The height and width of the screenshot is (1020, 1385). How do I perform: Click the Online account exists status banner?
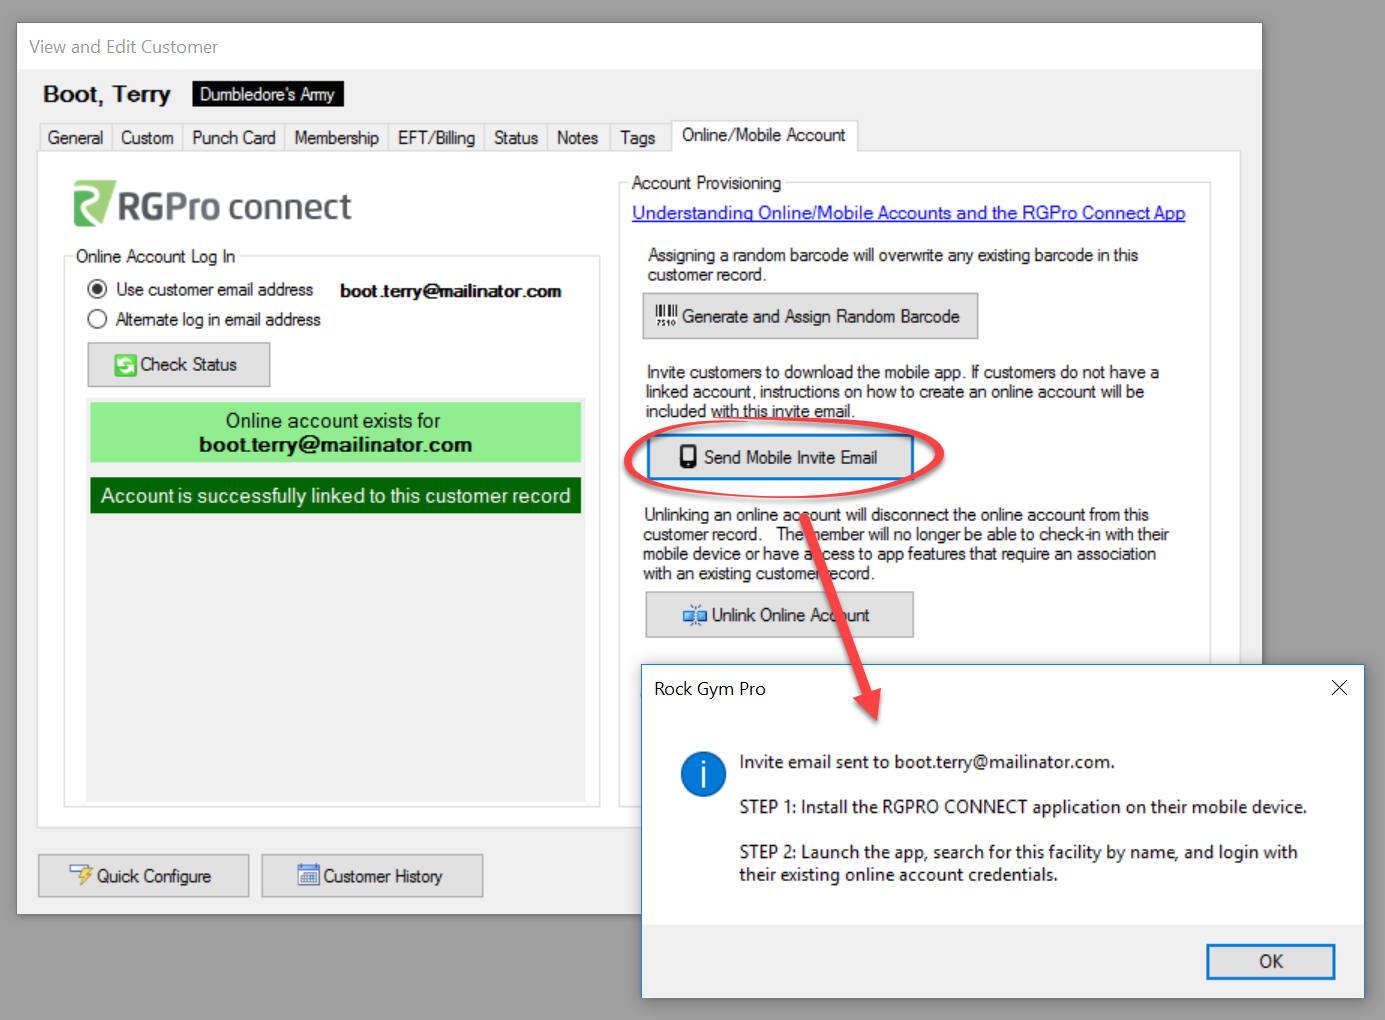tap(335, 432)
